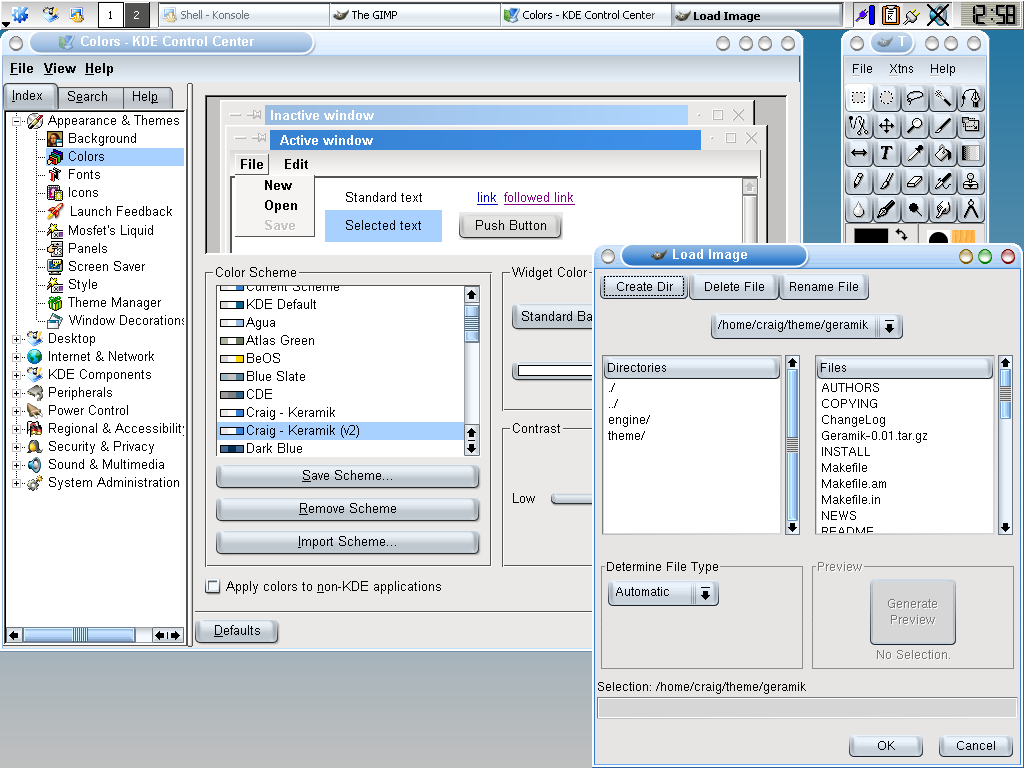Image resolution: width=1024 pixels, height=768 pixels.
Task: Select the Elliptical Select tool in GIMP toolbox
Action: (x=887, y=98)
